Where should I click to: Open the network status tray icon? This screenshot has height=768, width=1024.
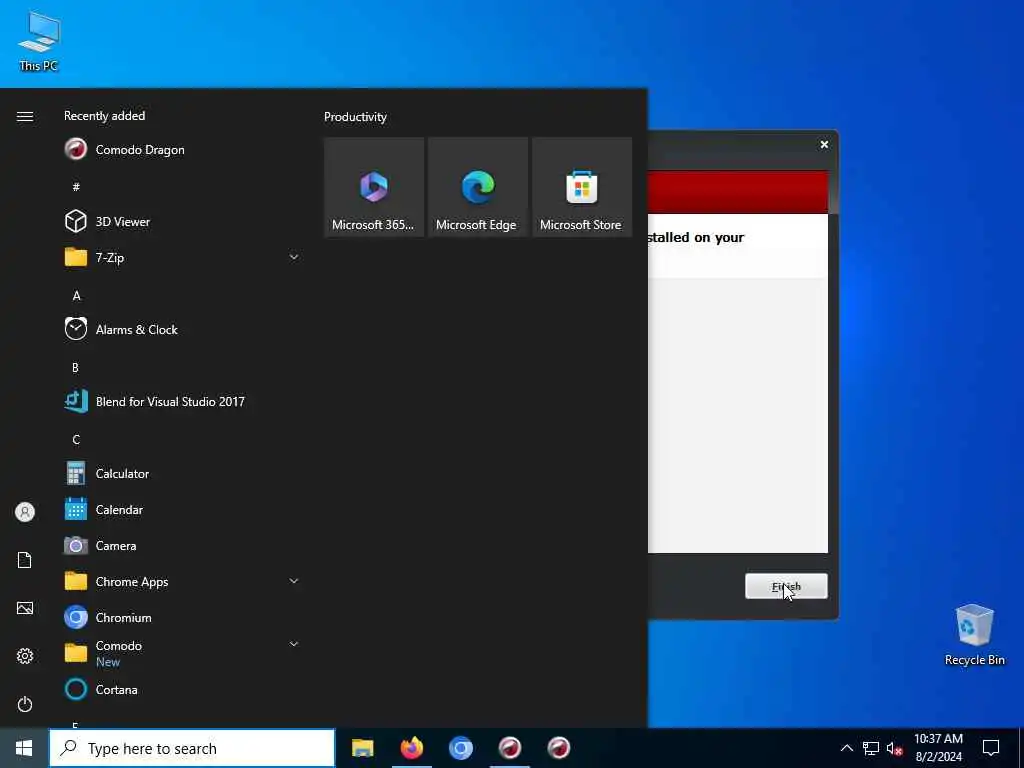tap(871, 748)
